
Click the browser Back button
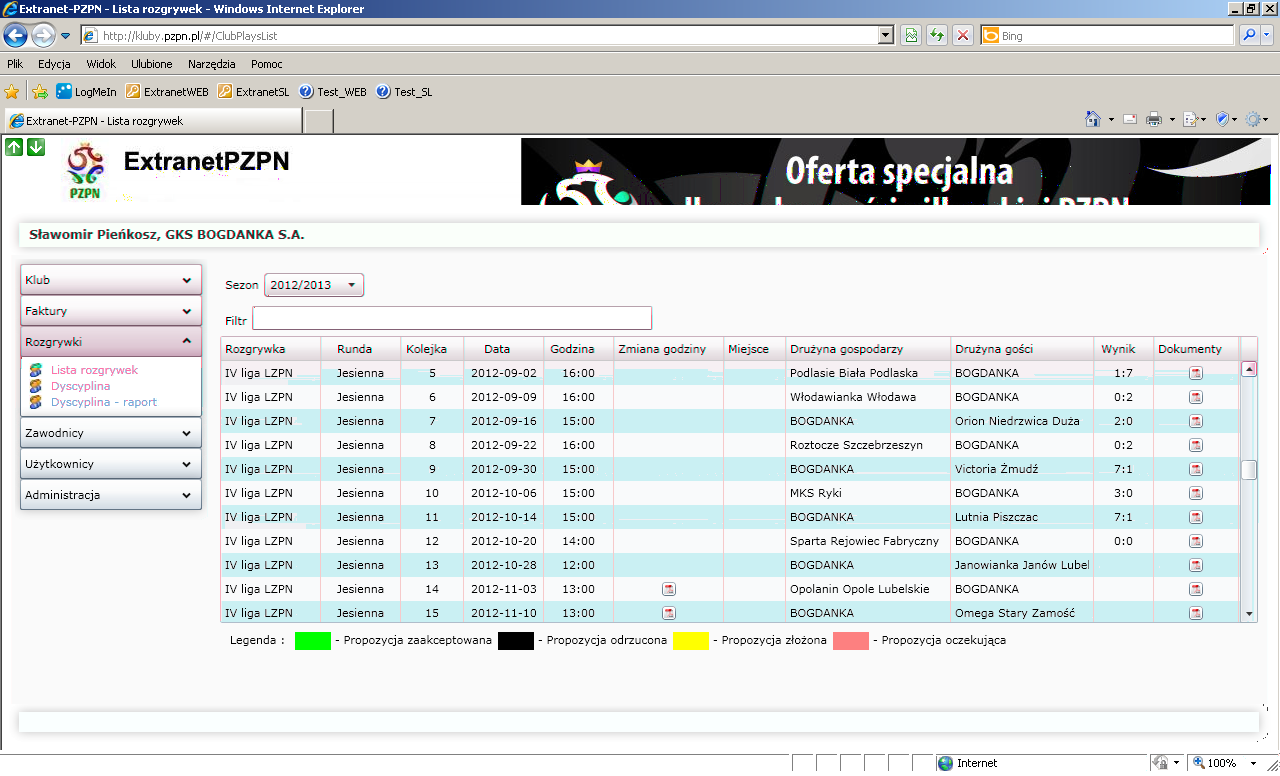click(16, 36)
